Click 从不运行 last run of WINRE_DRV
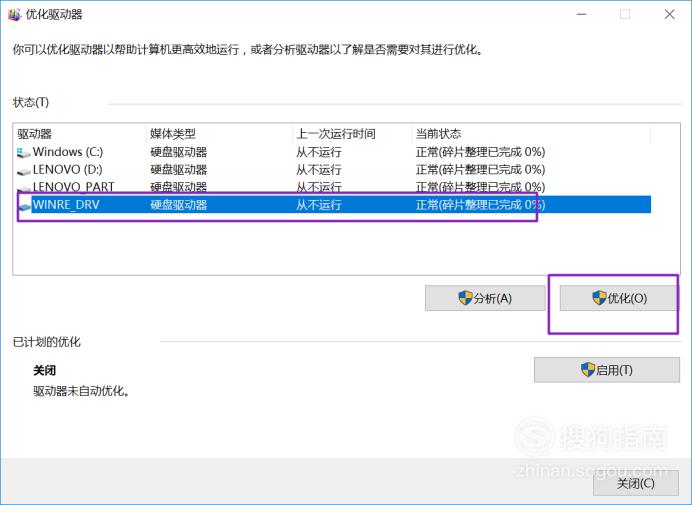Screen dimensions: 692x505 (319, 205)
